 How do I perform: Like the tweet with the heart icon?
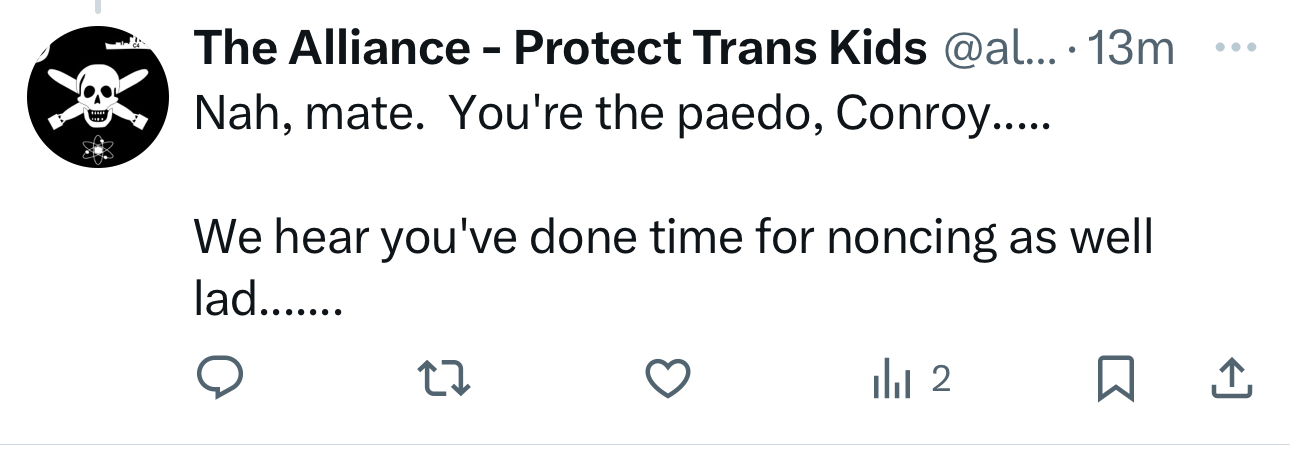667,379
